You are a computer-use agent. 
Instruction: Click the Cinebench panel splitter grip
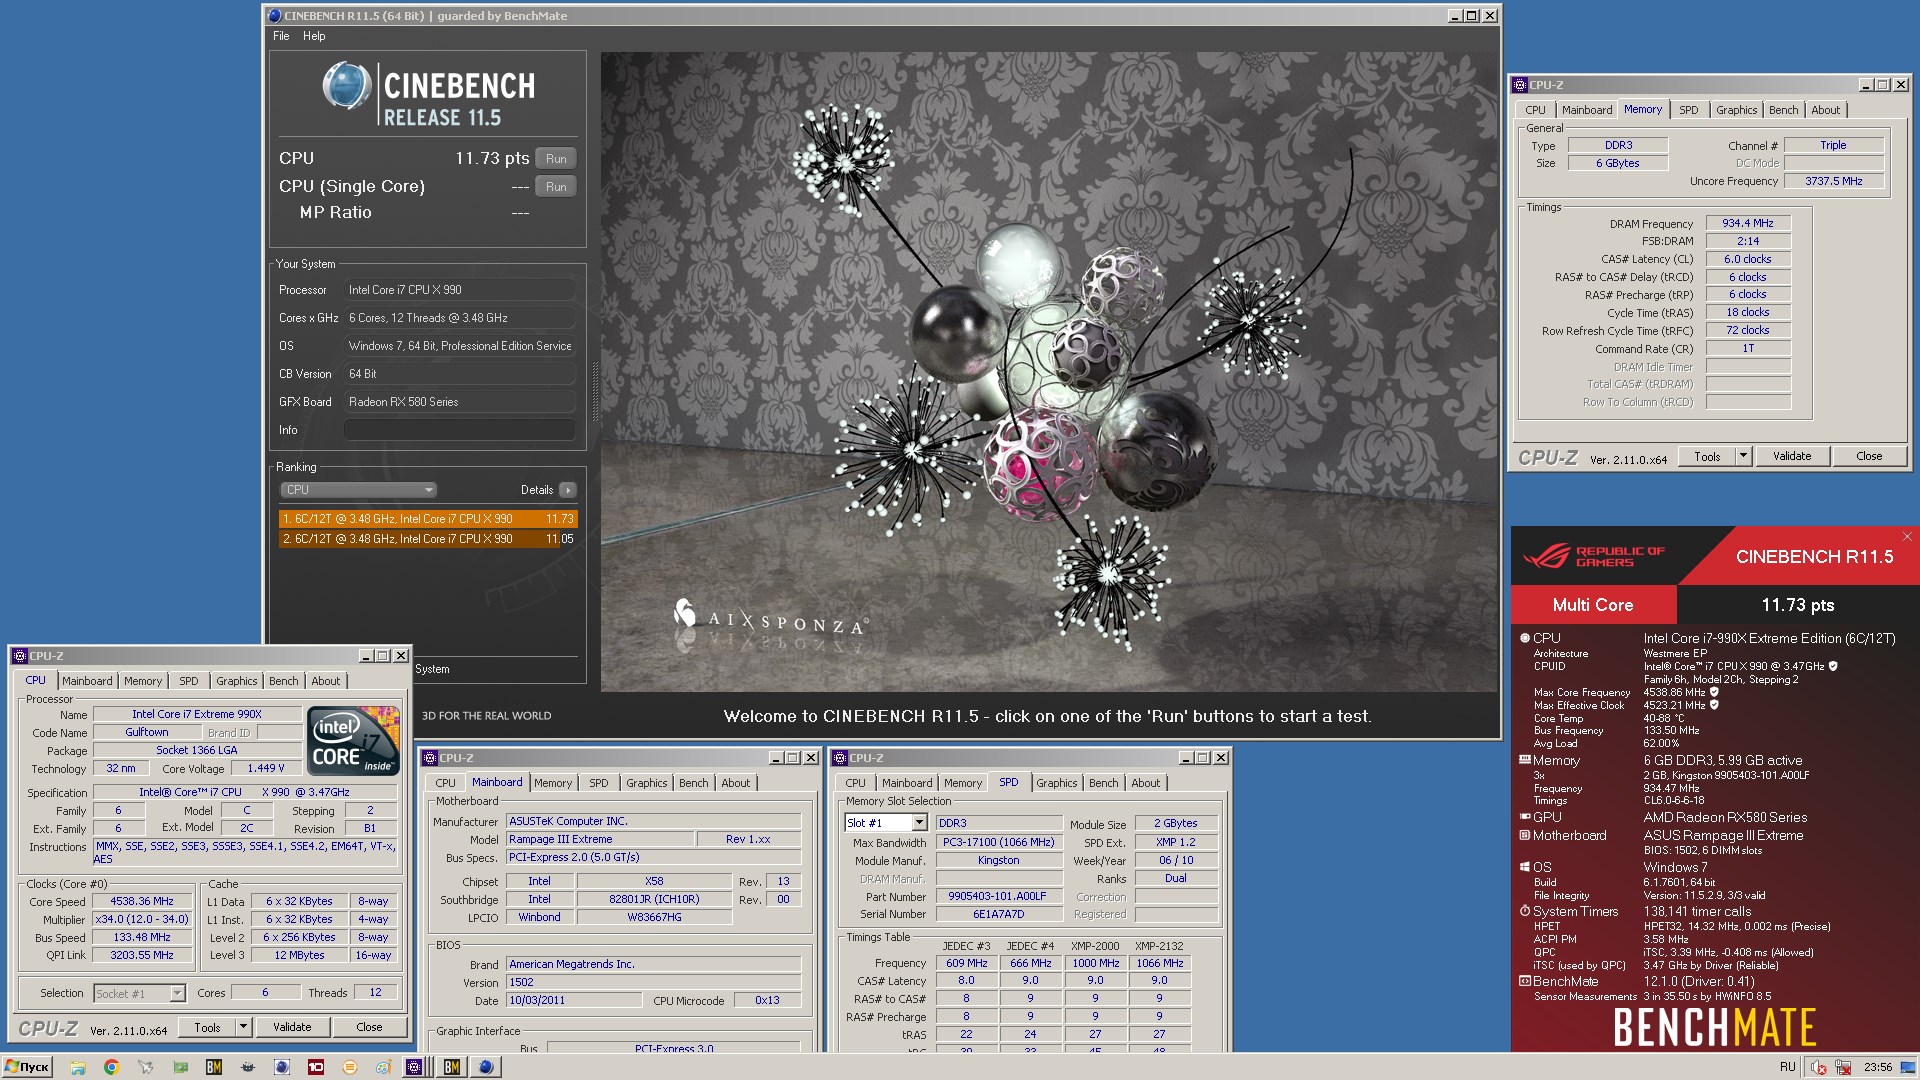[596, 392]
